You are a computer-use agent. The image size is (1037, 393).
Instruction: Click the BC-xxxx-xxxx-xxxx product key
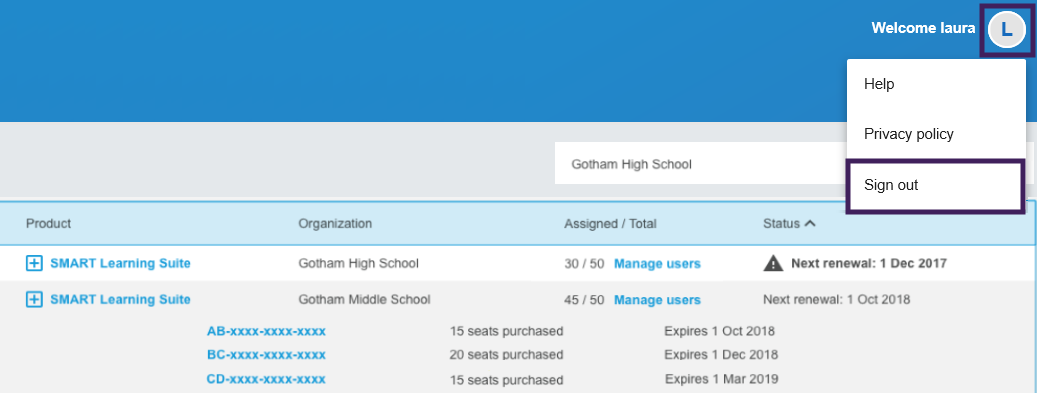point(266,355)
